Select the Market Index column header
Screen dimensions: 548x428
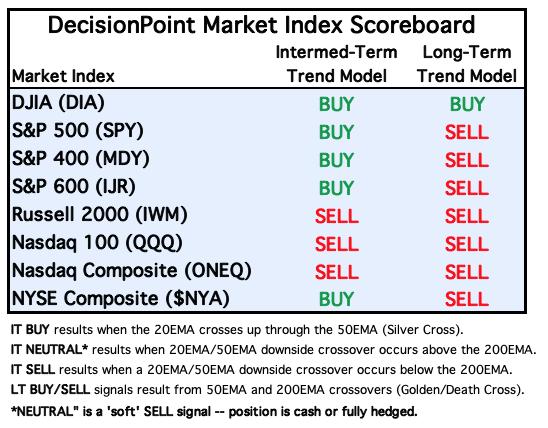63,76
